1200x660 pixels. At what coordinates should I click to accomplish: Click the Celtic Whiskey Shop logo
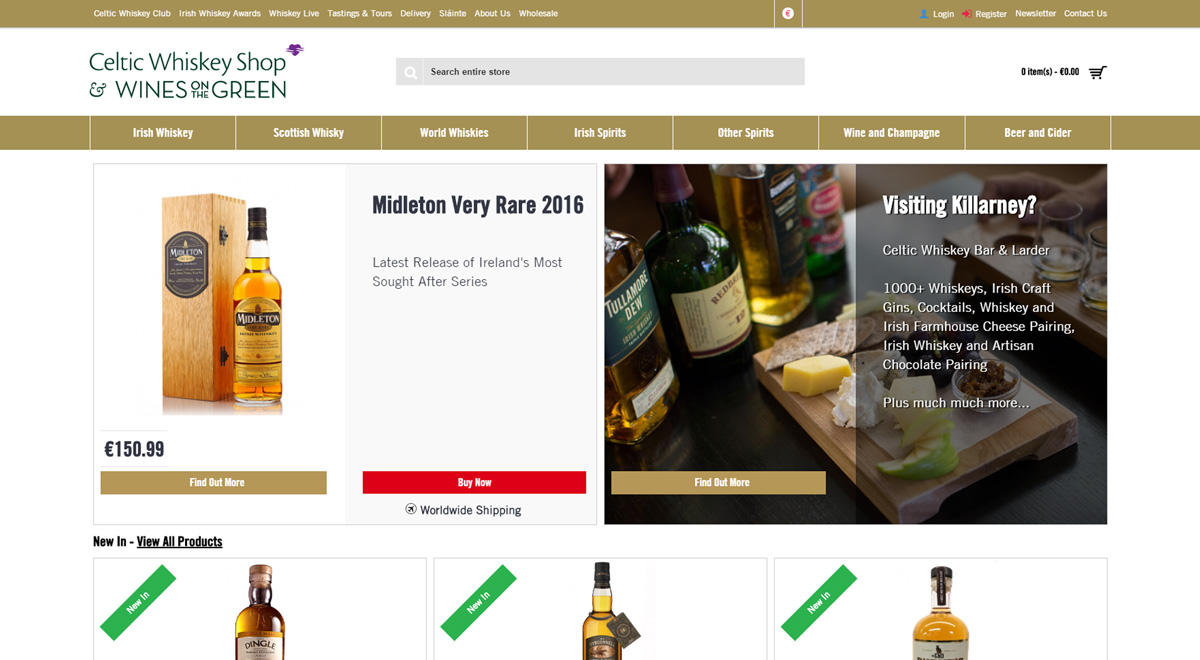point(196,71)
